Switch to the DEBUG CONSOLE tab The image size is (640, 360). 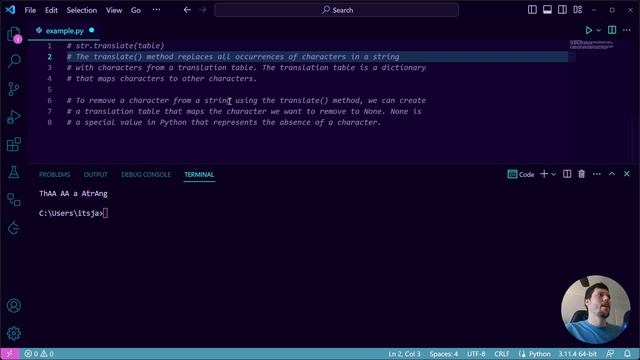(x=146, y=175)
